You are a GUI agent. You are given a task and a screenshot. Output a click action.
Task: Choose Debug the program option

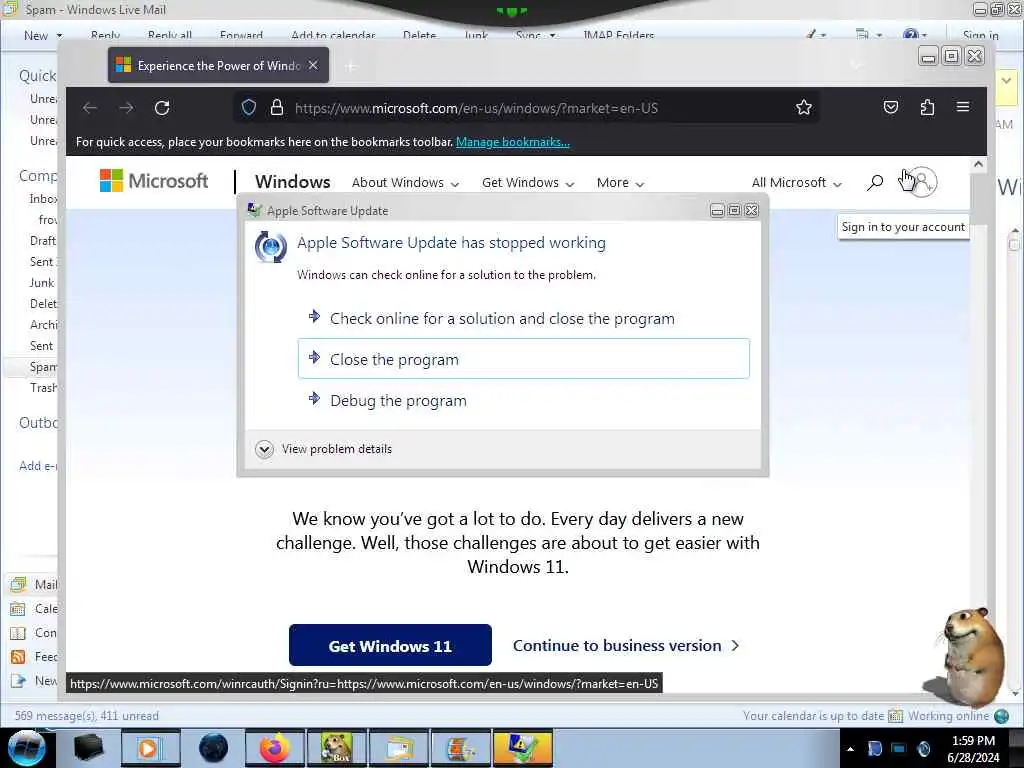(524, 400)
